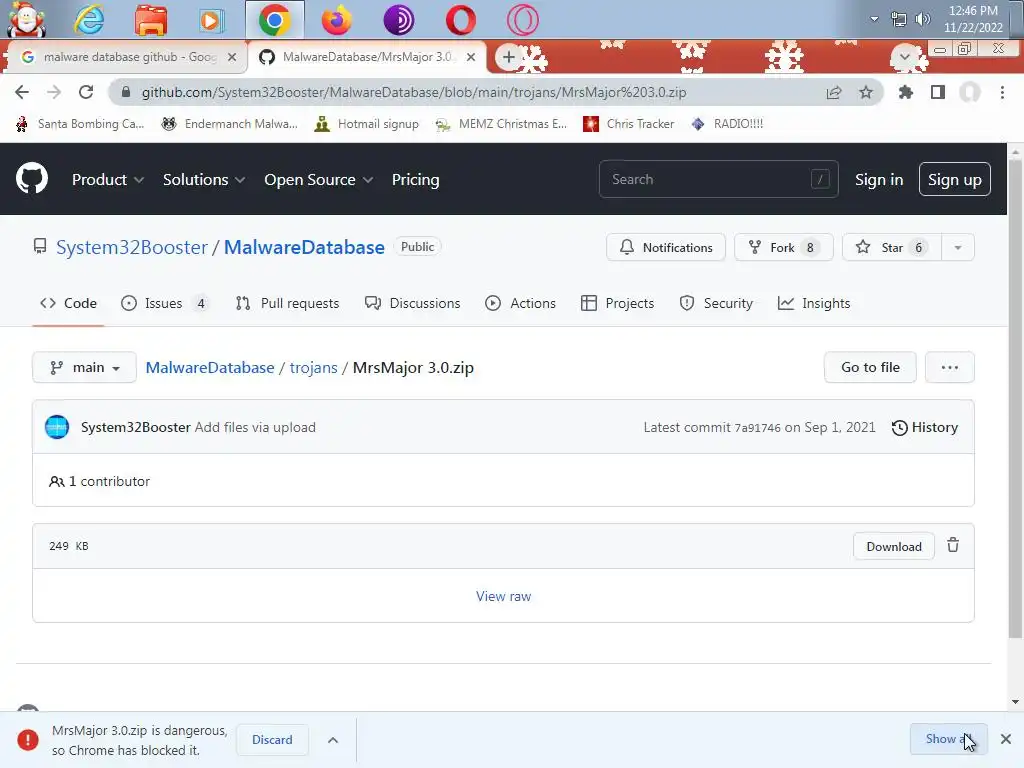Image resolution: width=1024 pixels, height=768 pixels.
Task: Bookmark this page with the star icon
Action: 866,92
